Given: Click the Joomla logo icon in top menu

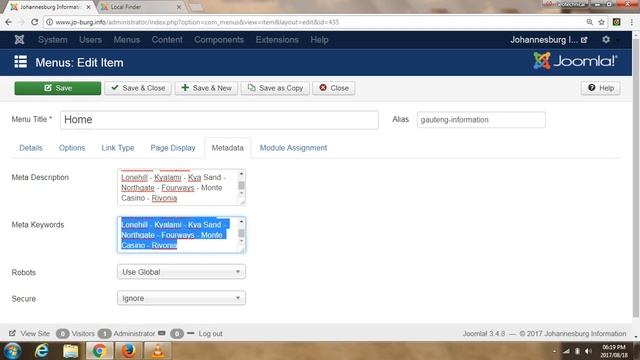Looking at the screenshot, I should [x=19, y=40].
